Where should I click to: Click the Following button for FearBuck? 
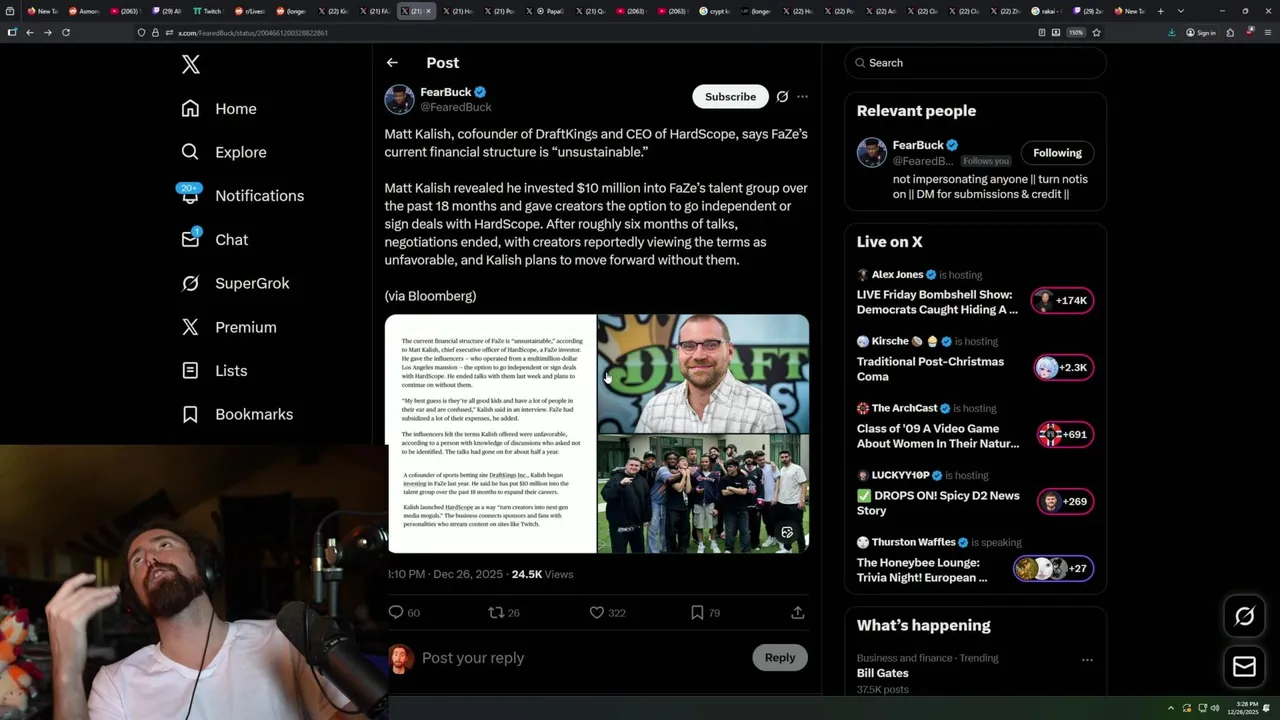click(1057, 153)
